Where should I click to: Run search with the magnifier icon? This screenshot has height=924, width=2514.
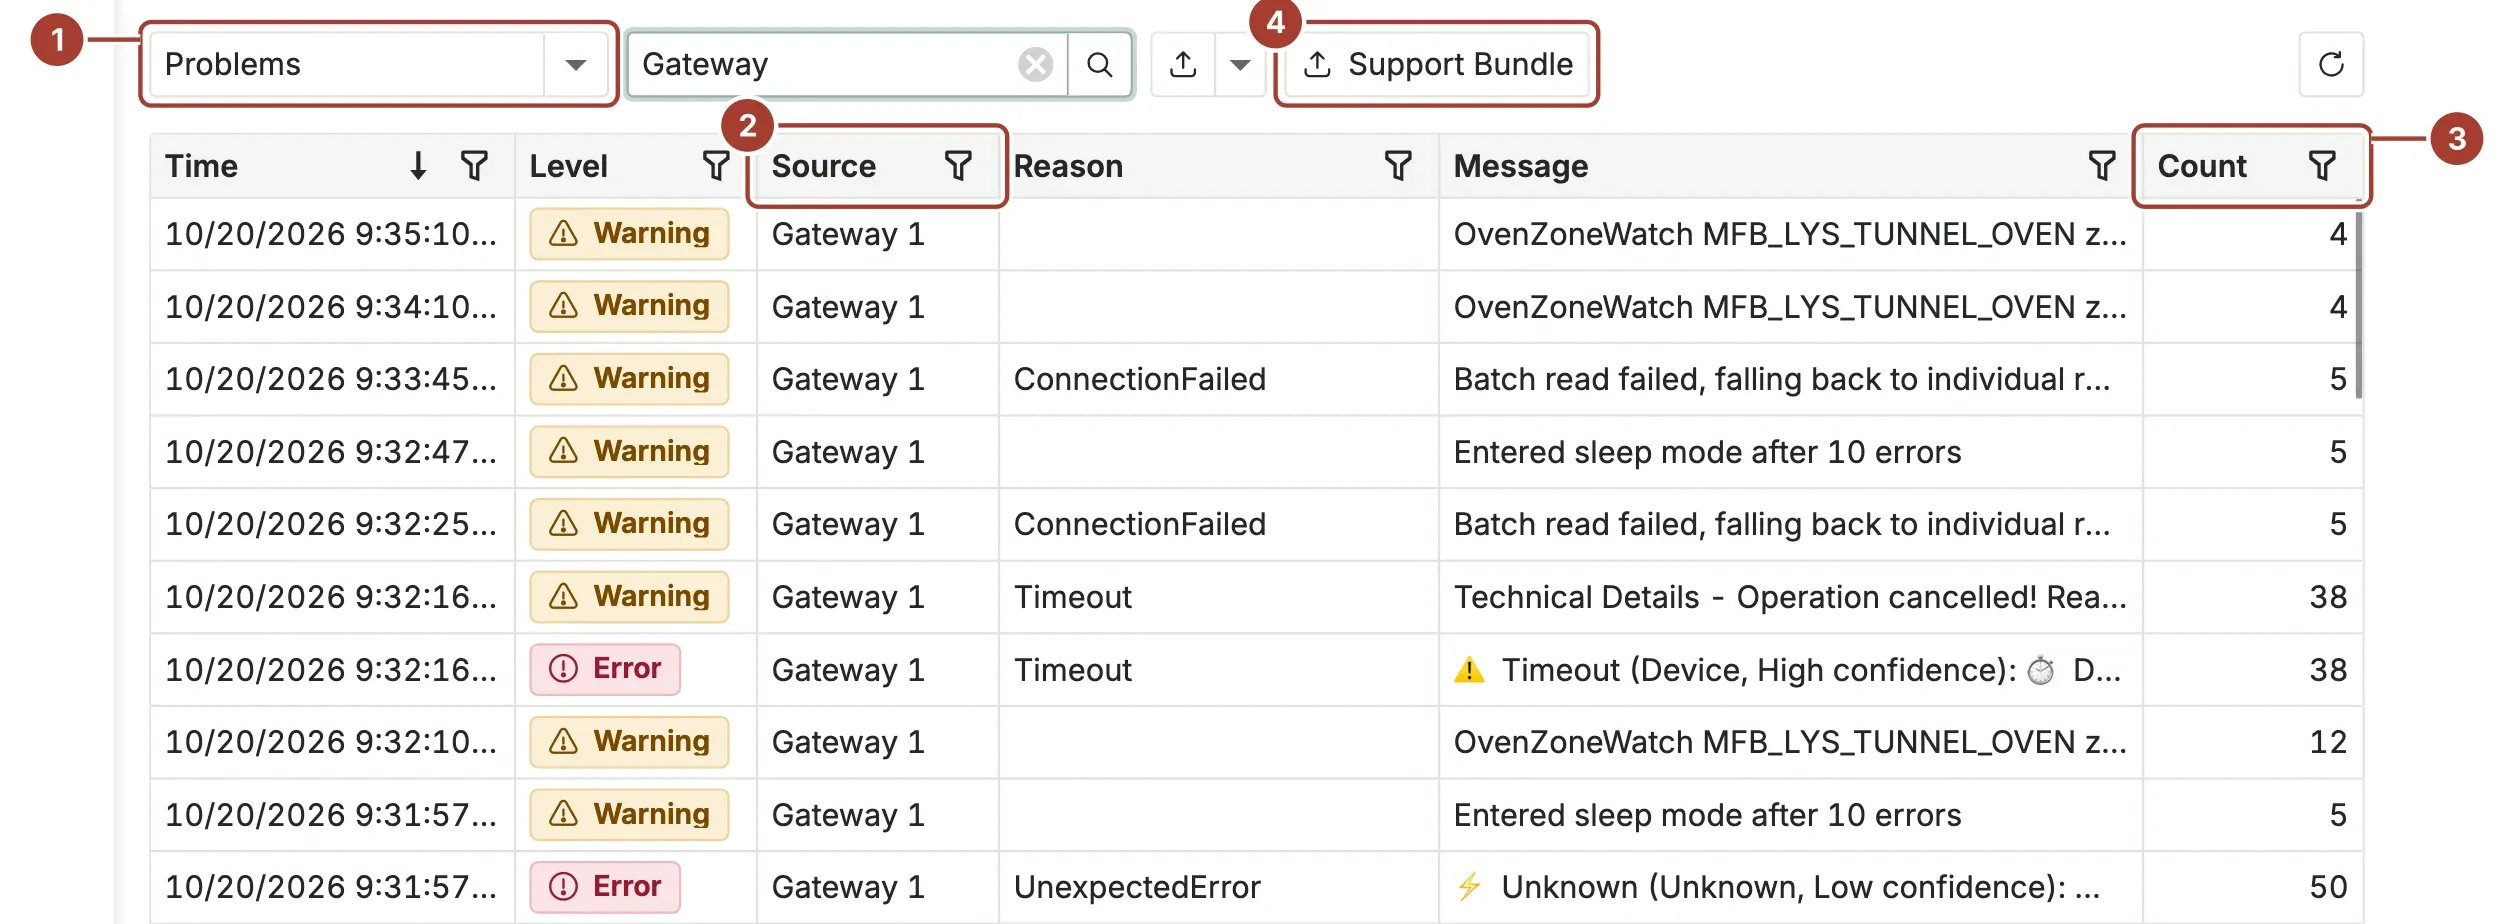pyautogui.click(x=1099, y=65)
